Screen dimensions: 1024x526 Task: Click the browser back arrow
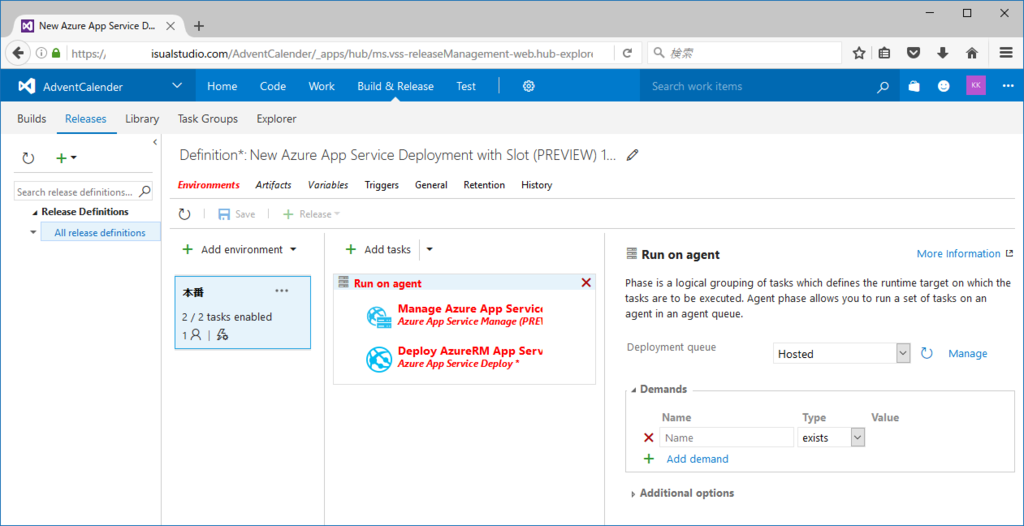pyautogui.click(x=18, y=53)
